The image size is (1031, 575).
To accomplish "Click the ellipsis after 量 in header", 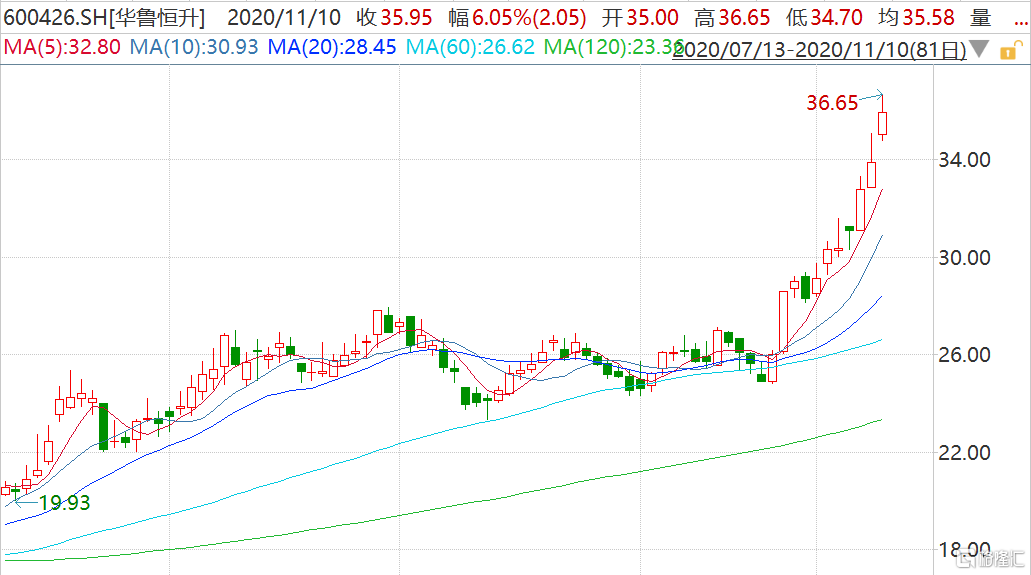I will 1020,21.
